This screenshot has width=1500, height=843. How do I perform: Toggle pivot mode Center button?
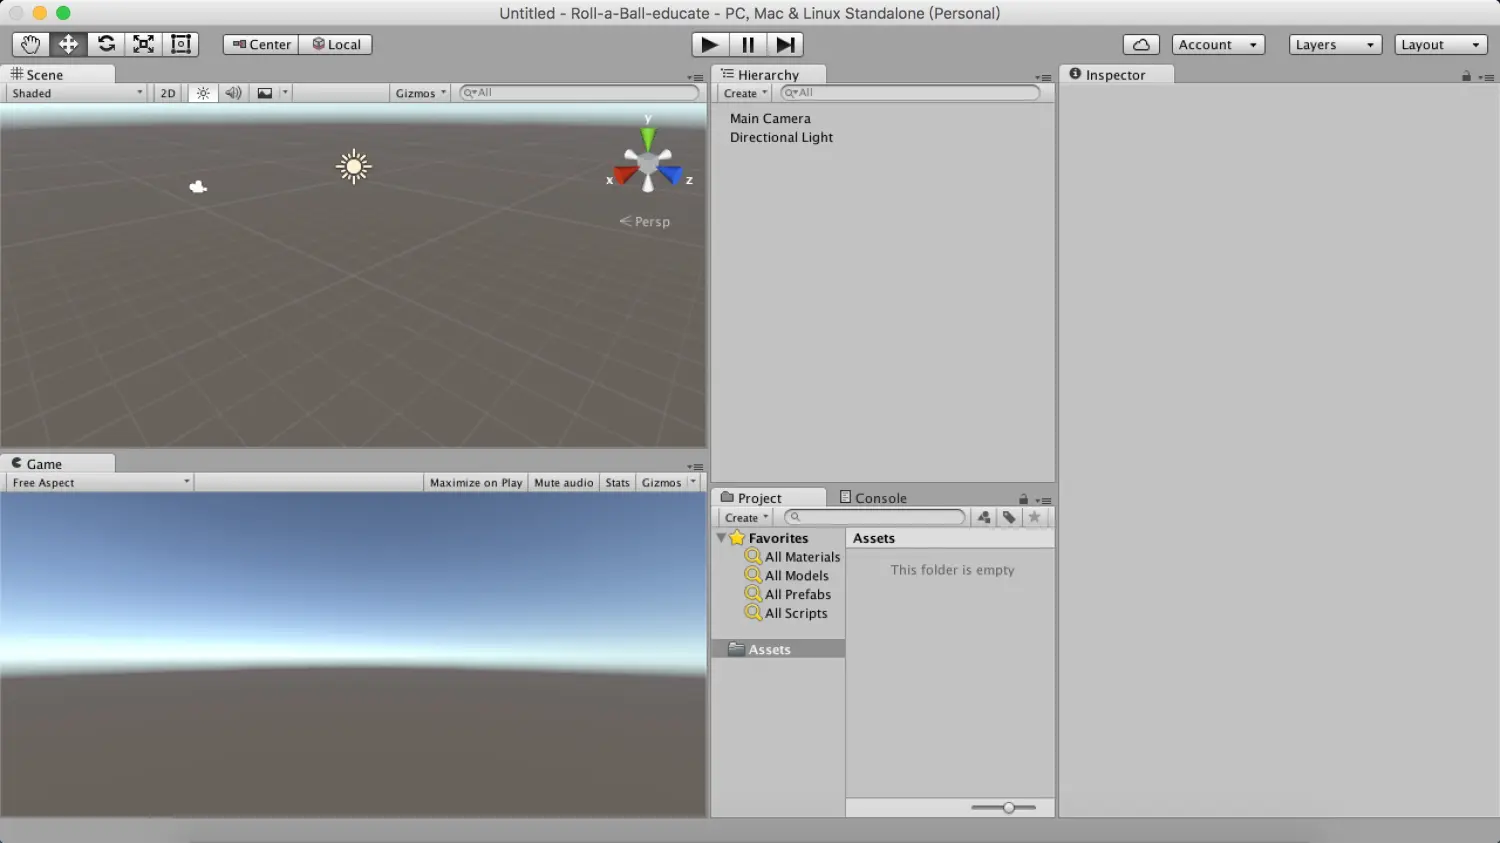tap(261, 44)
